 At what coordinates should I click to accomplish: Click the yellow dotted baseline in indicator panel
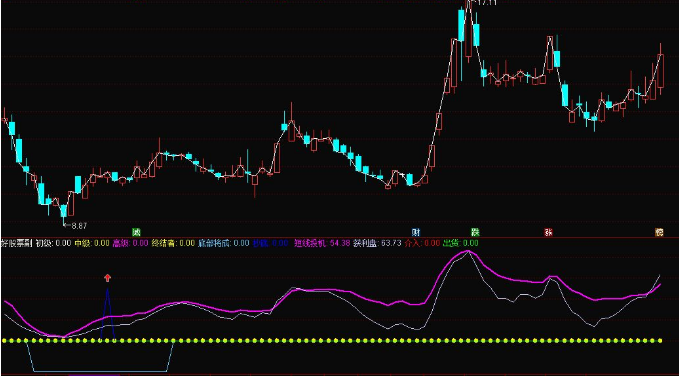[x=331, y=340]
